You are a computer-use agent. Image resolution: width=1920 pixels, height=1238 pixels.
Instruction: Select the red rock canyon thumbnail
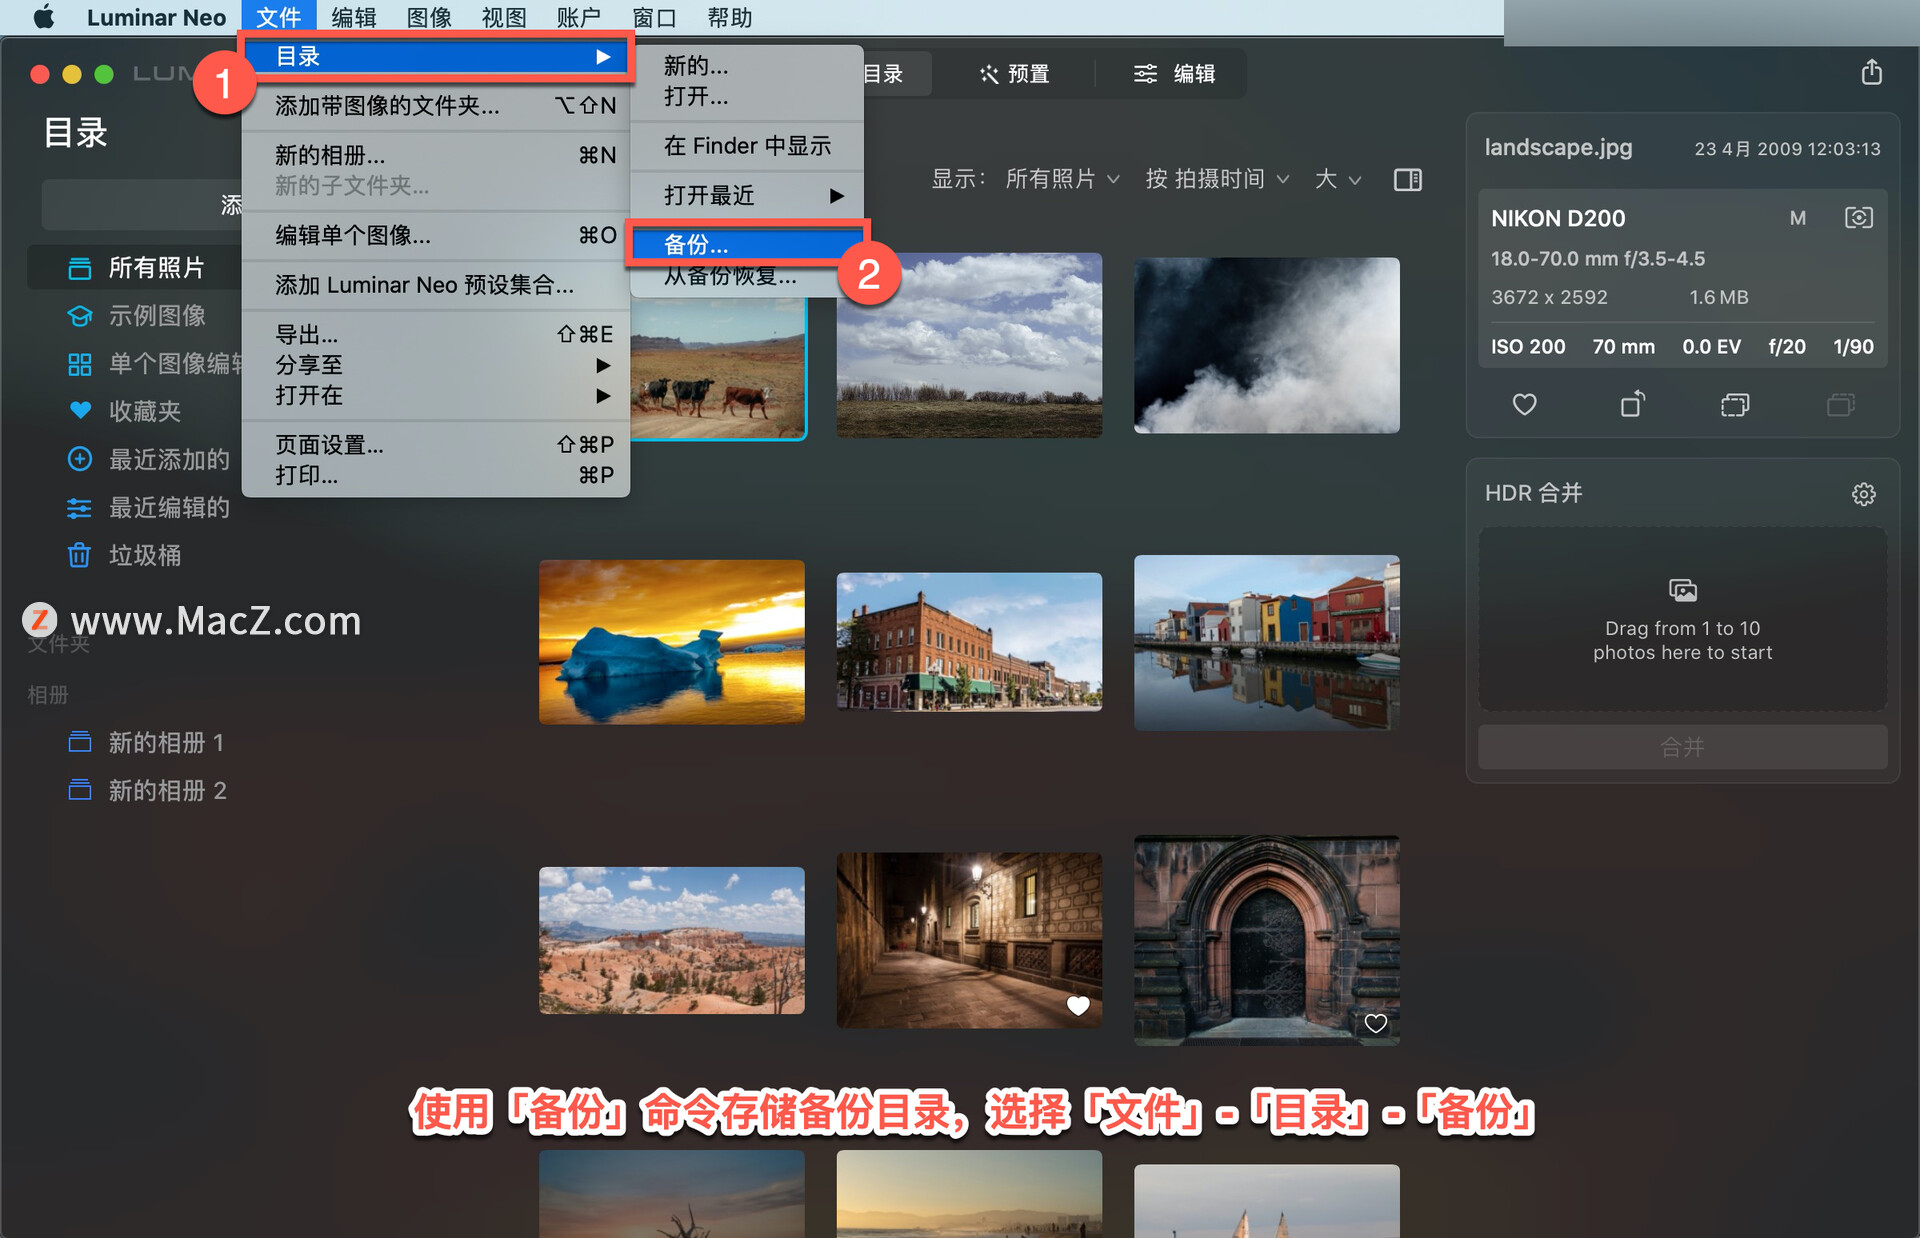(671, 940)
